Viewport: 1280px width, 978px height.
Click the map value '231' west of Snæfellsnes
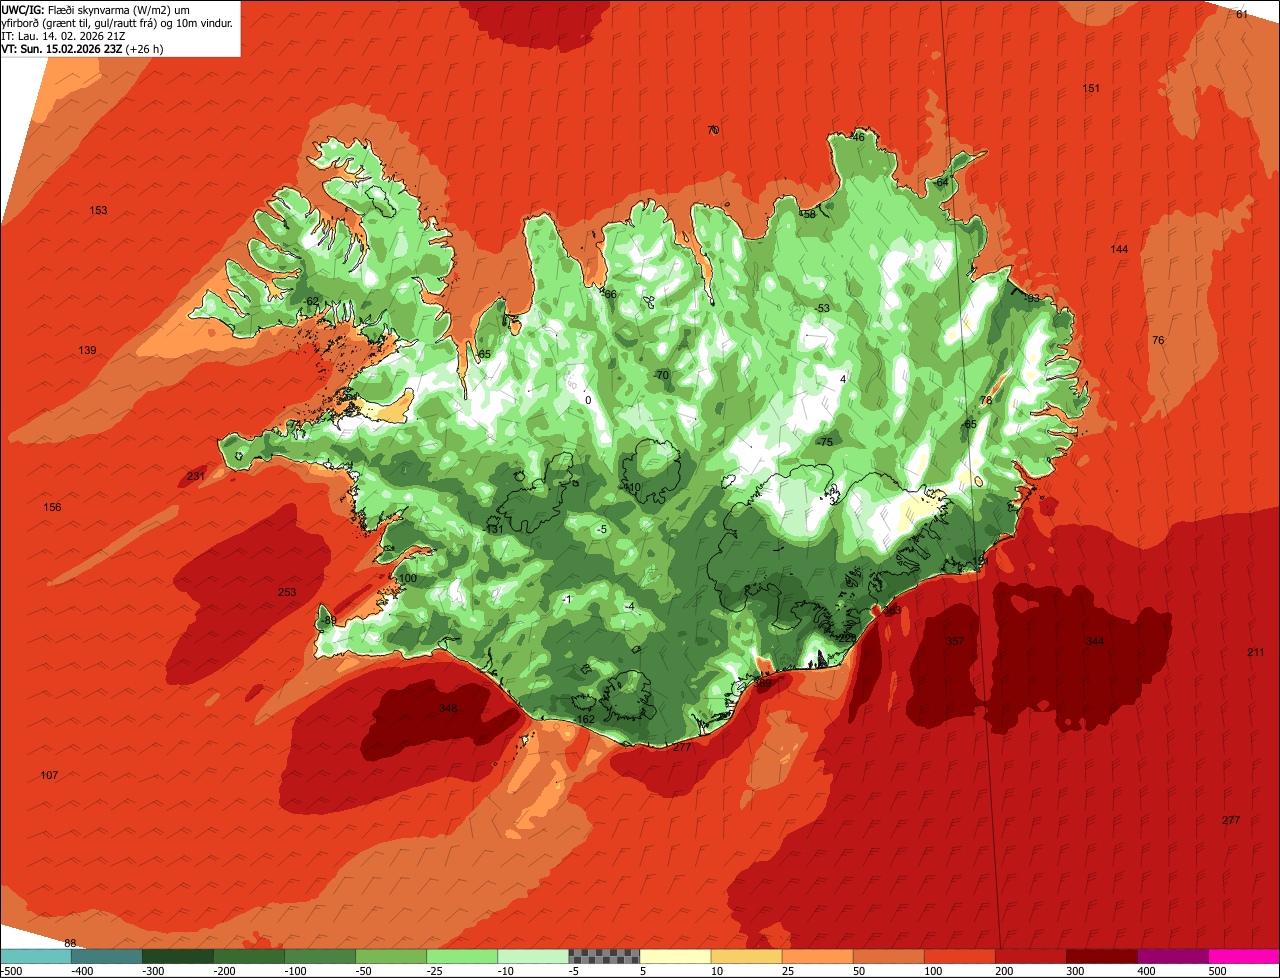coord(196,476)
